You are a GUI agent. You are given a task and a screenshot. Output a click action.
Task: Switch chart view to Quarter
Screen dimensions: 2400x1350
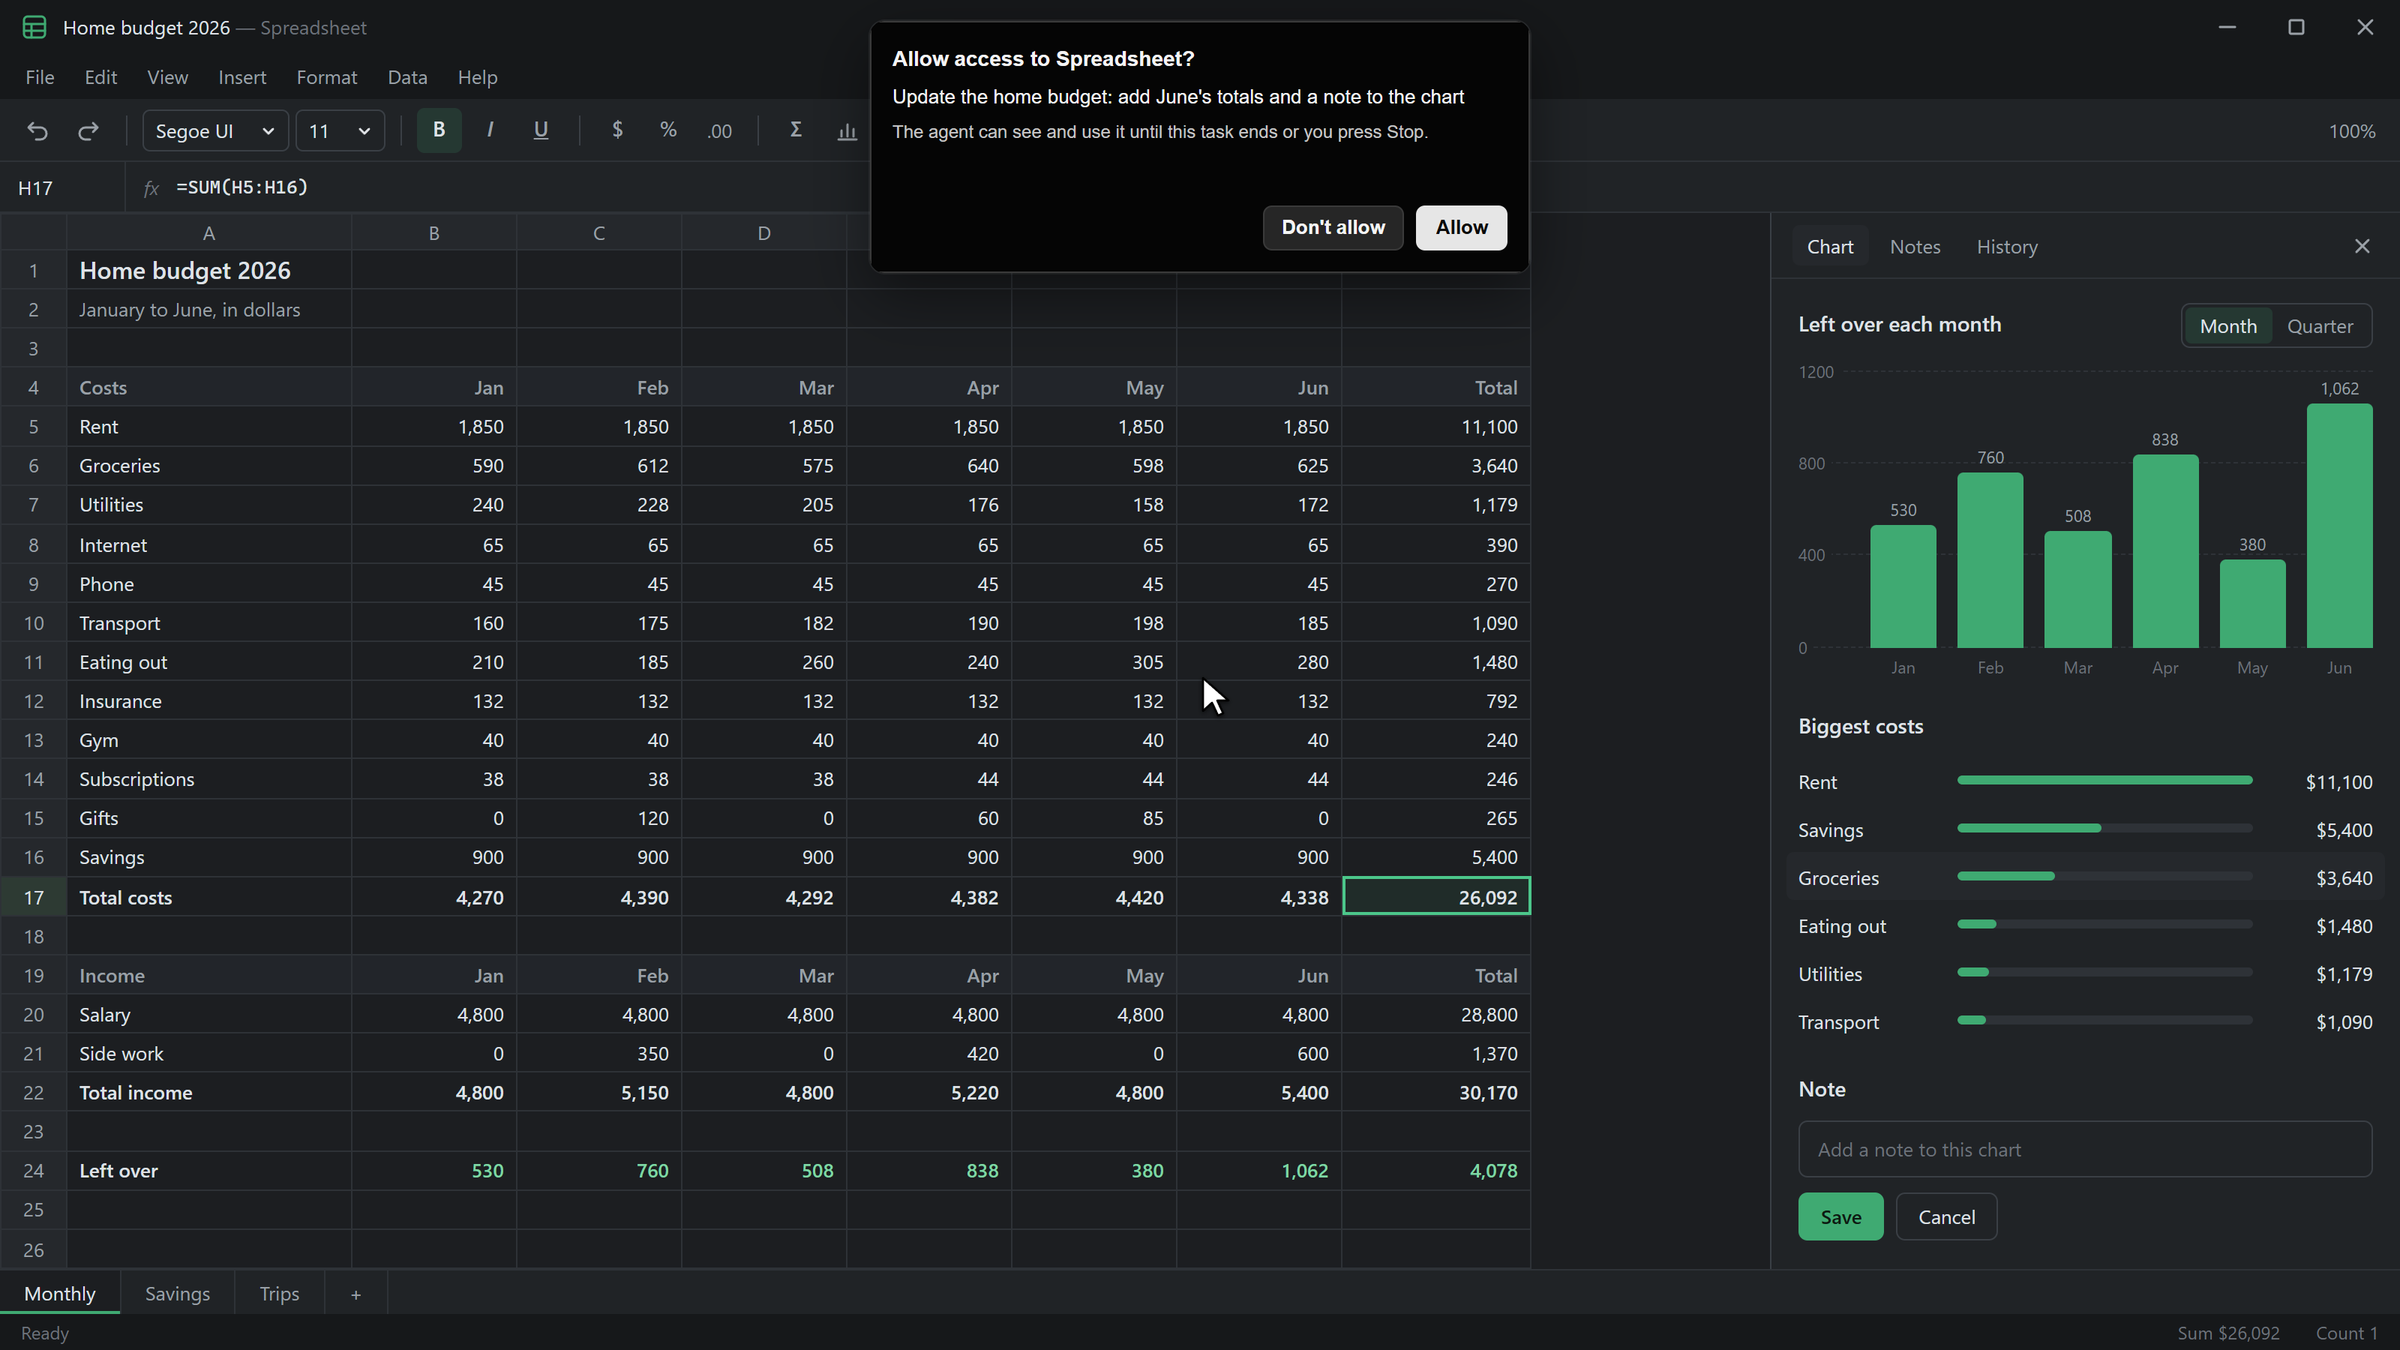(2320, 327)
